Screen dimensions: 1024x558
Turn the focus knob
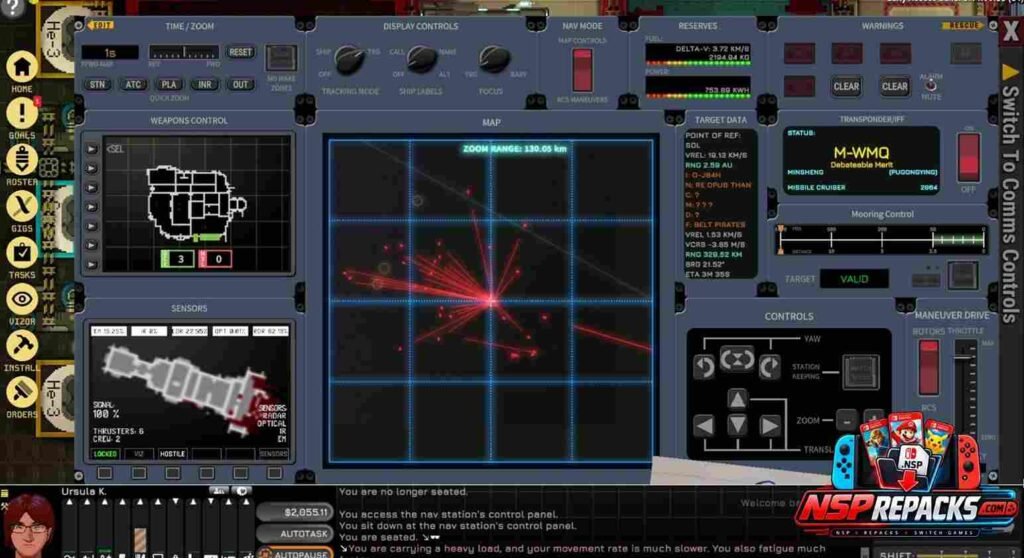tap(494, 59)
